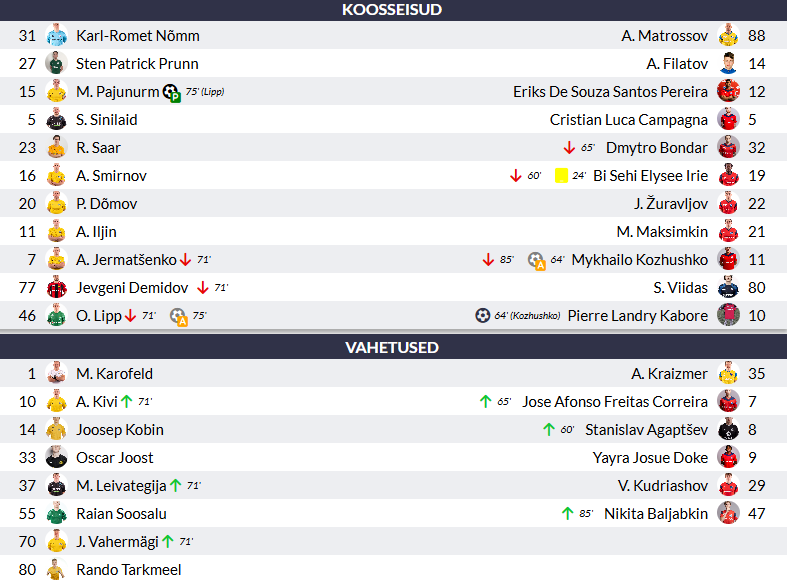The height and width of the screenshot is (583, 787).
Task: Click the green arrow next to Stanislav Agaptšev
Action: coord(549,429)
